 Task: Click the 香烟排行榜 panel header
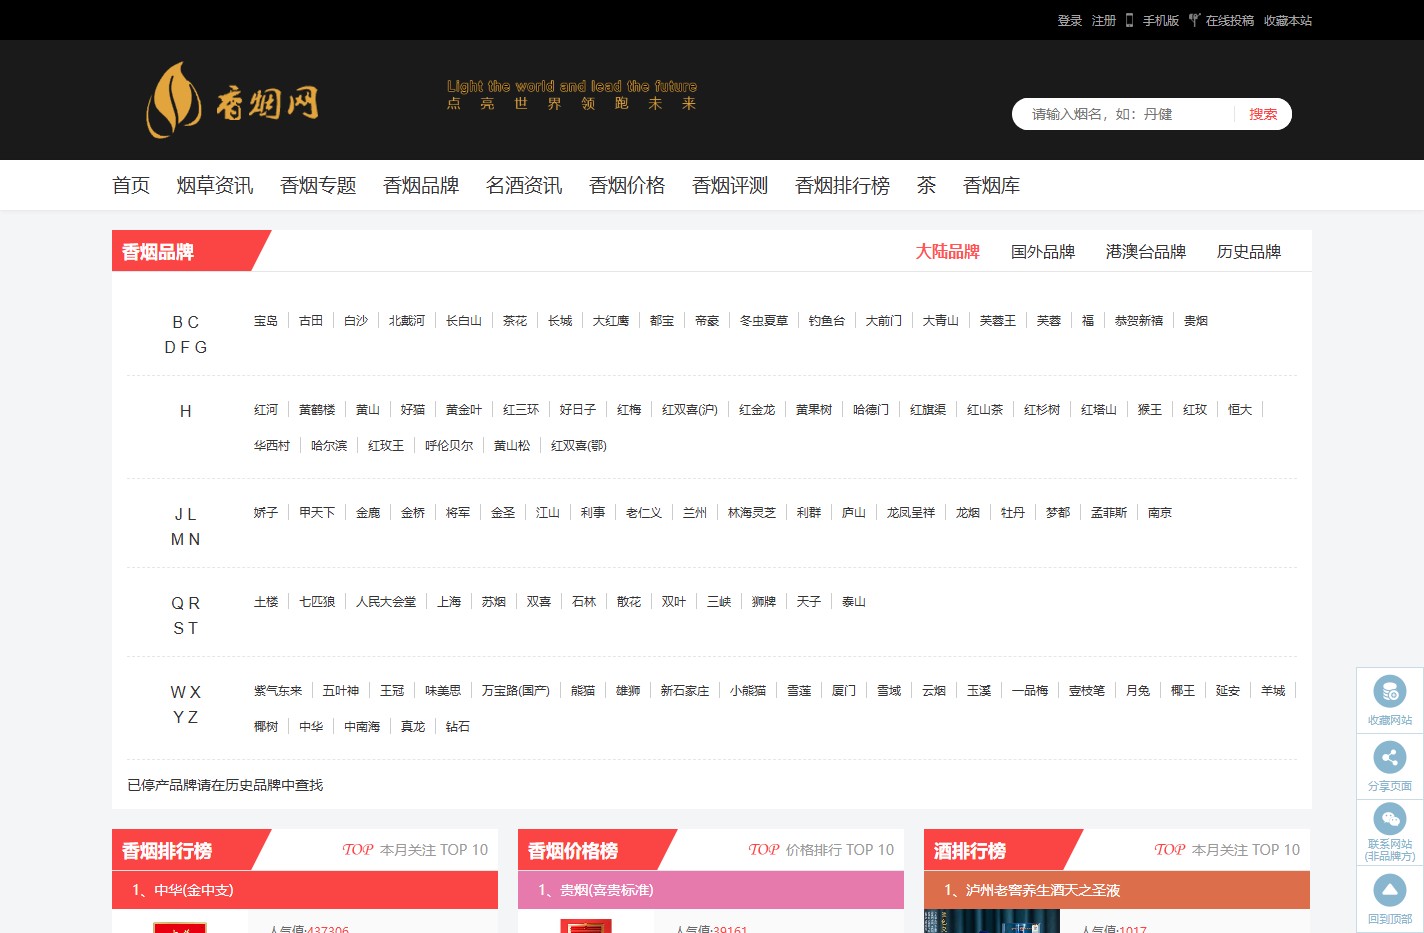[167, 851]
